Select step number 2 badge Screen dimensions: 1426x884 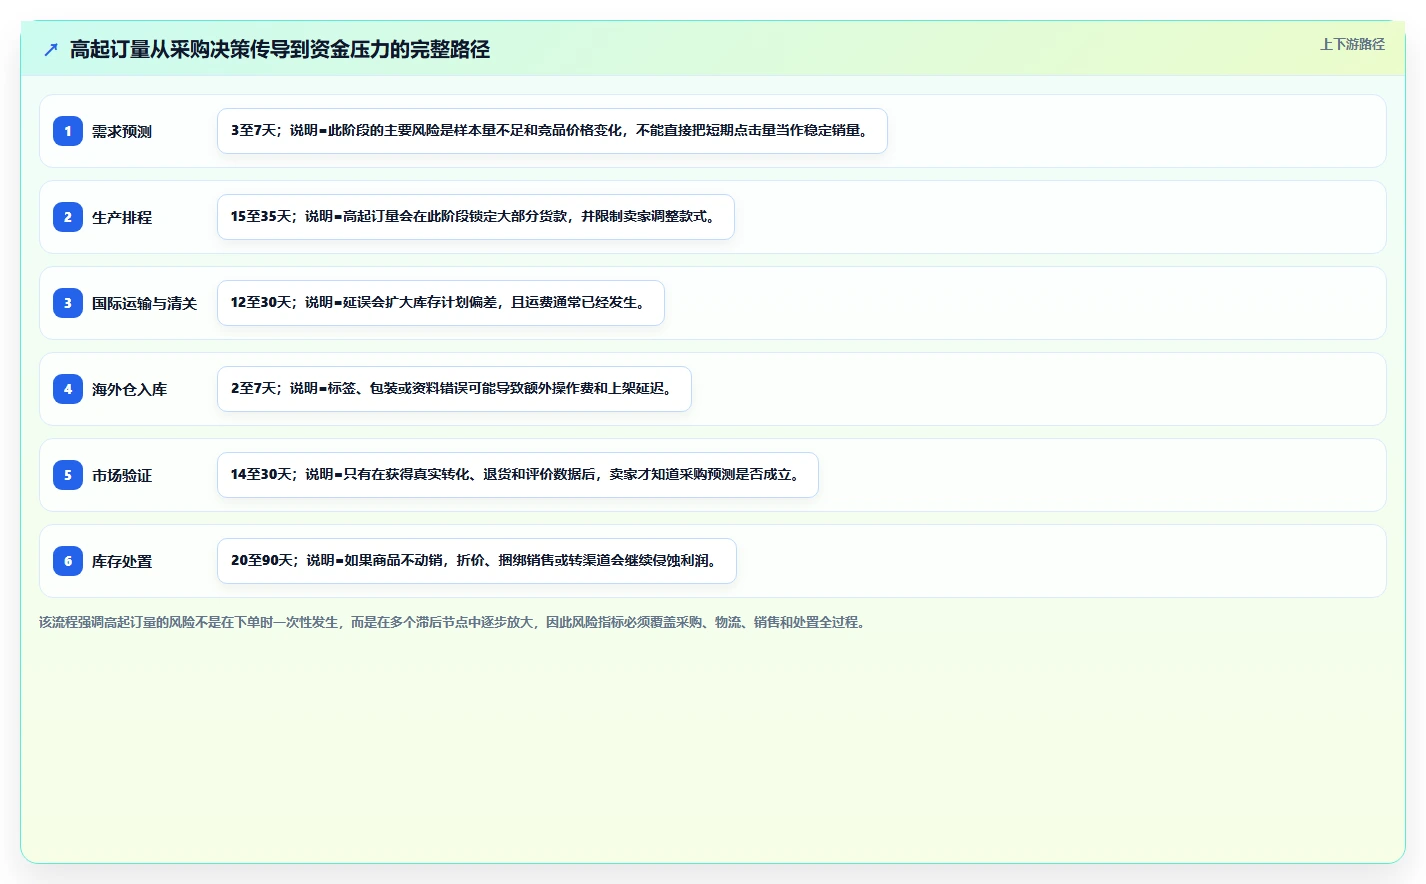[68, 217]
